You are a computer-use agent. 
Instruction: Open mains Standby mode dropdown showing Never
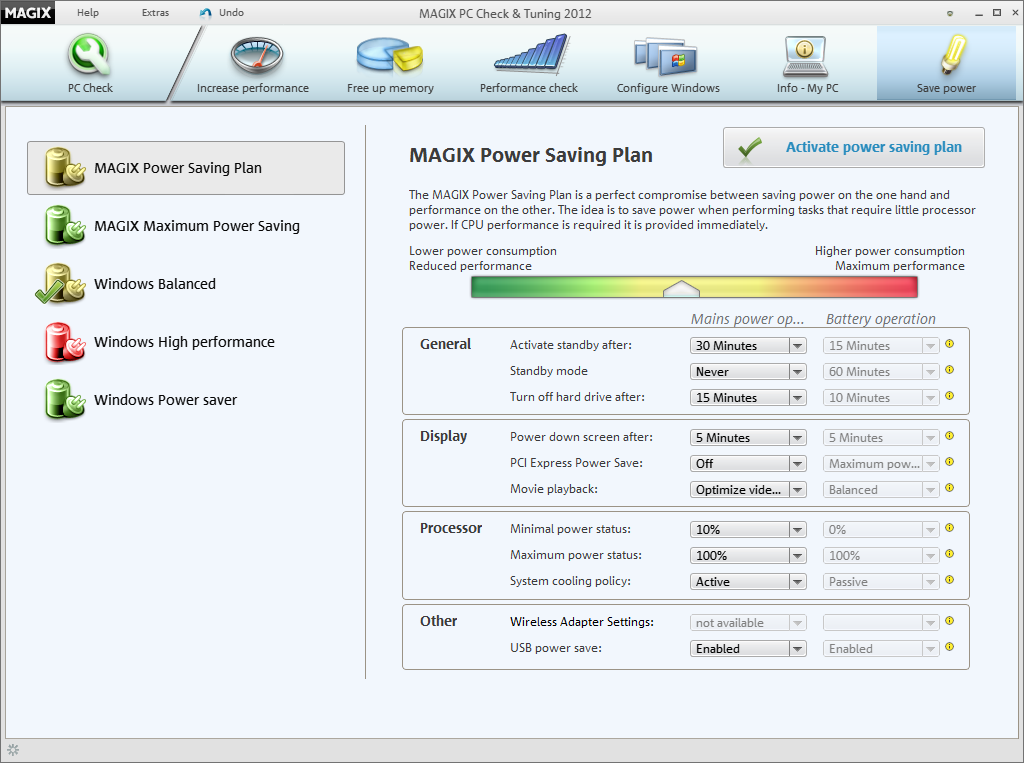(748, 372)
